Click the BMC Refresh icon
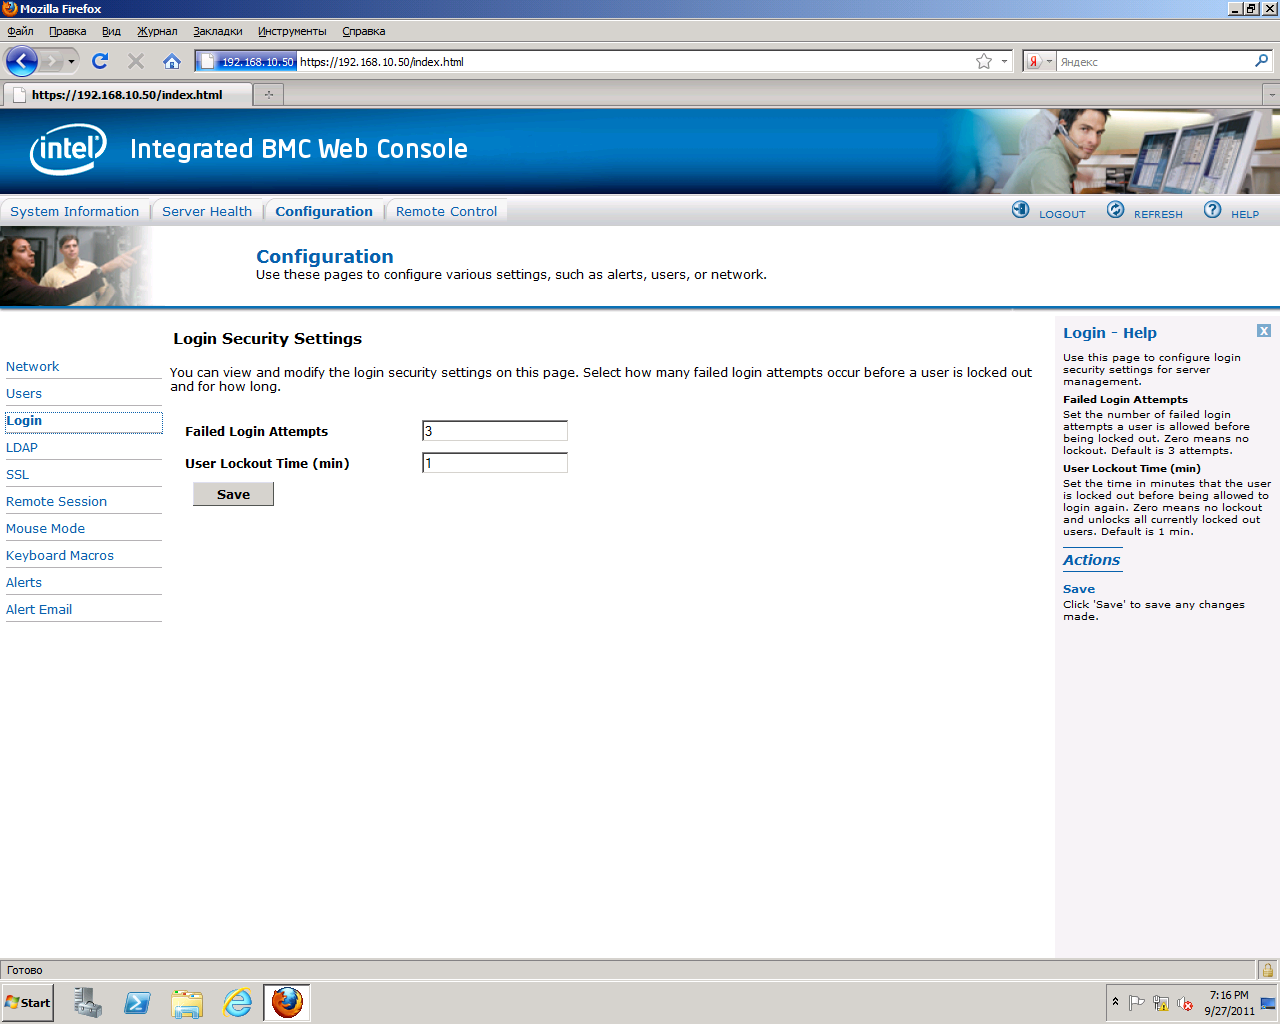Image resolution: width=1280 pixels, height=1024 pixels. tap(1115, 210)
